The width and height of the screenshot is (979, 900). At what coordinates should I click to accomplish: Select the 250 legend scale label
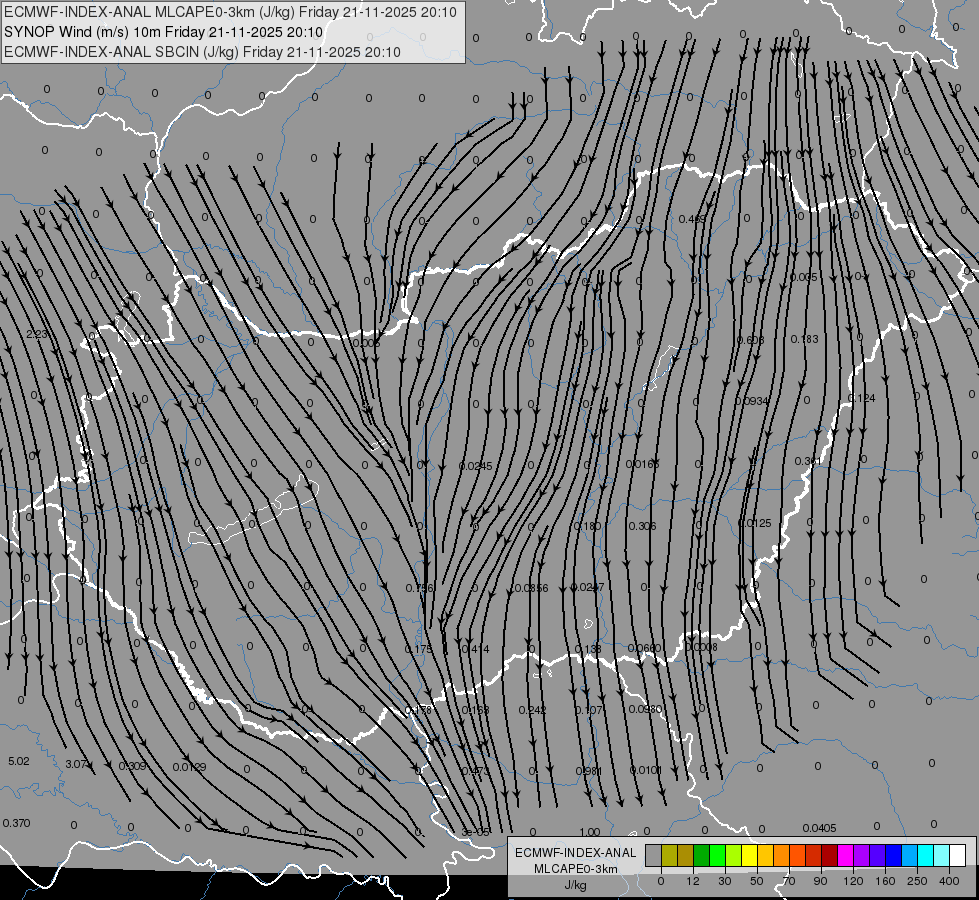[x=917, y=881]
